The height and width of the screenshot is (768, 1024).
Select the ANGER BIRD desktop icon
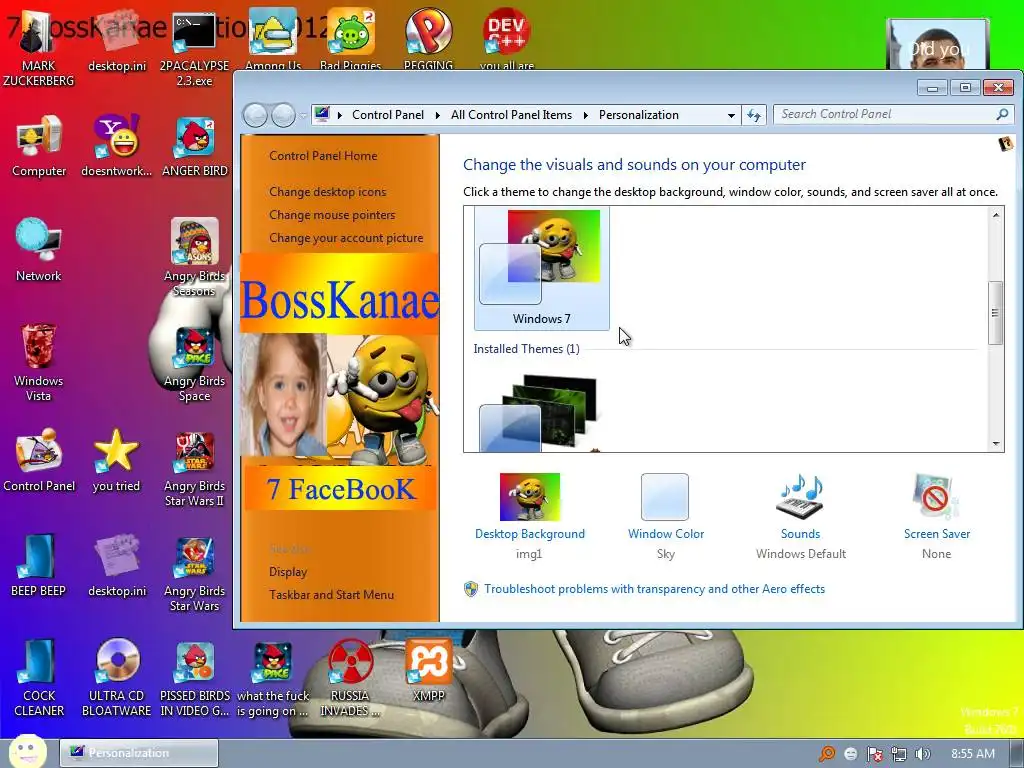point(194,146)
